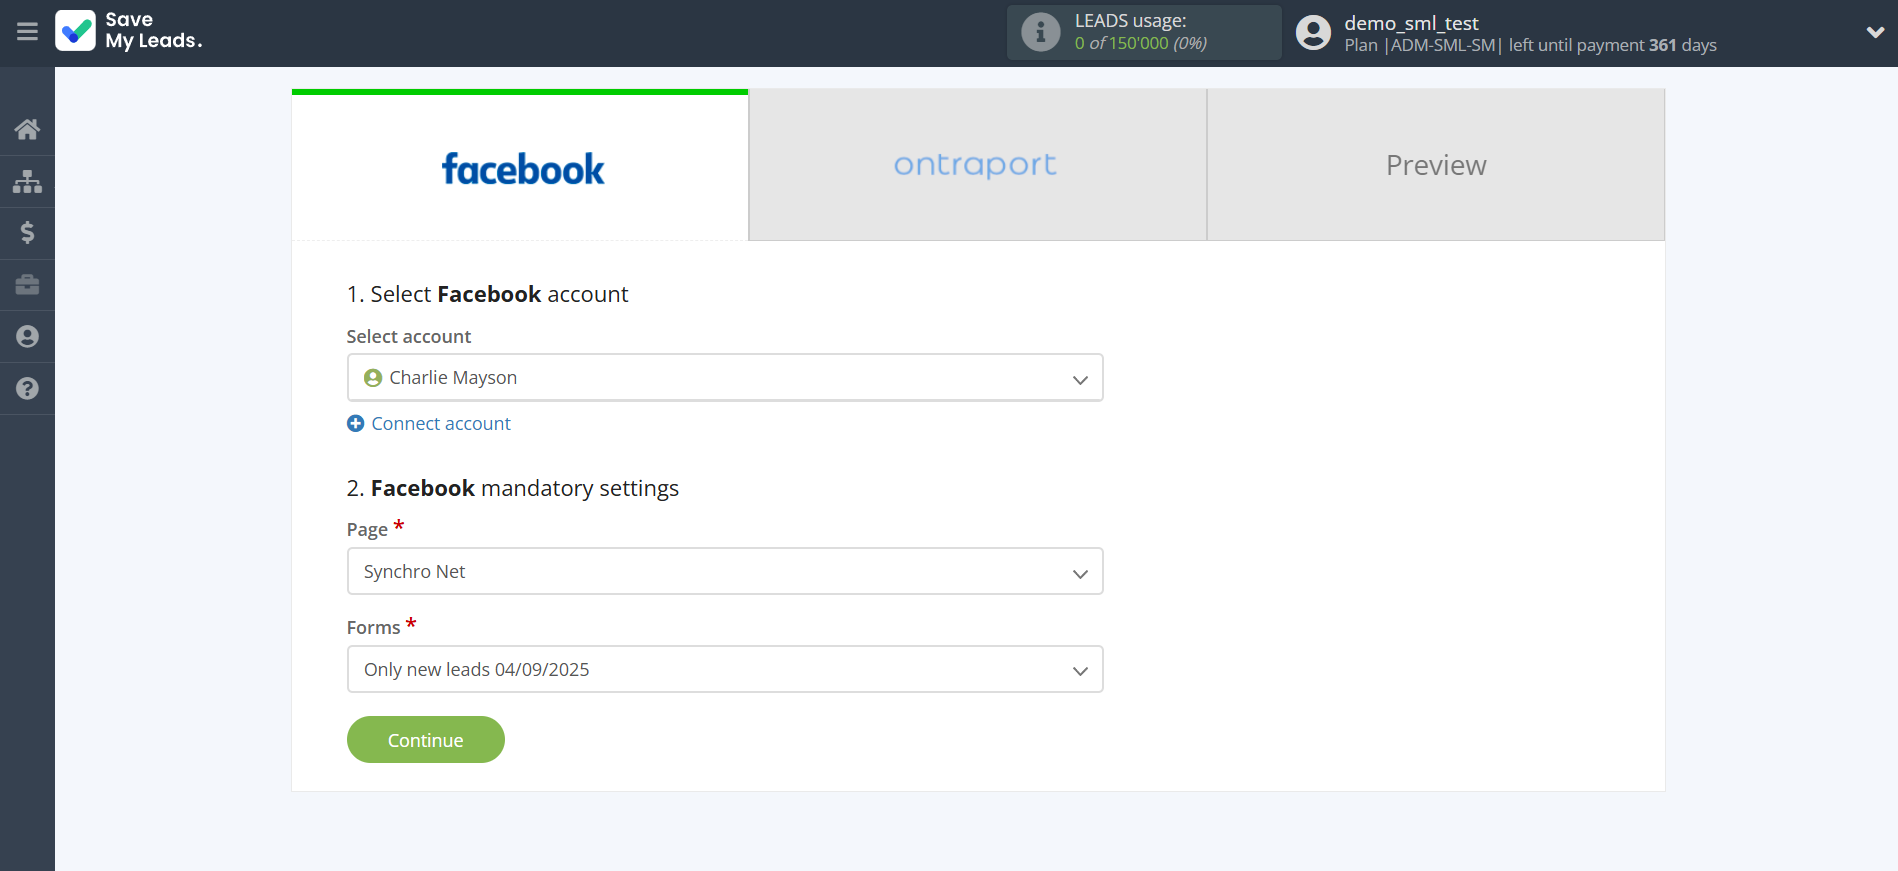
Task: Open the Page dropdown showing Synchro Net
Action: click(x=724, y=572)
